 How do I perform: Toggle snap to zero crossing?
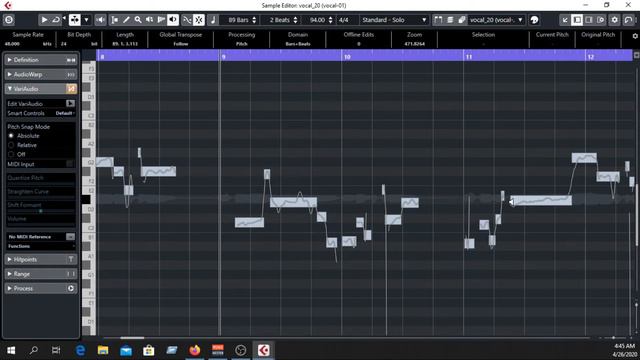(x=187, y=20)
